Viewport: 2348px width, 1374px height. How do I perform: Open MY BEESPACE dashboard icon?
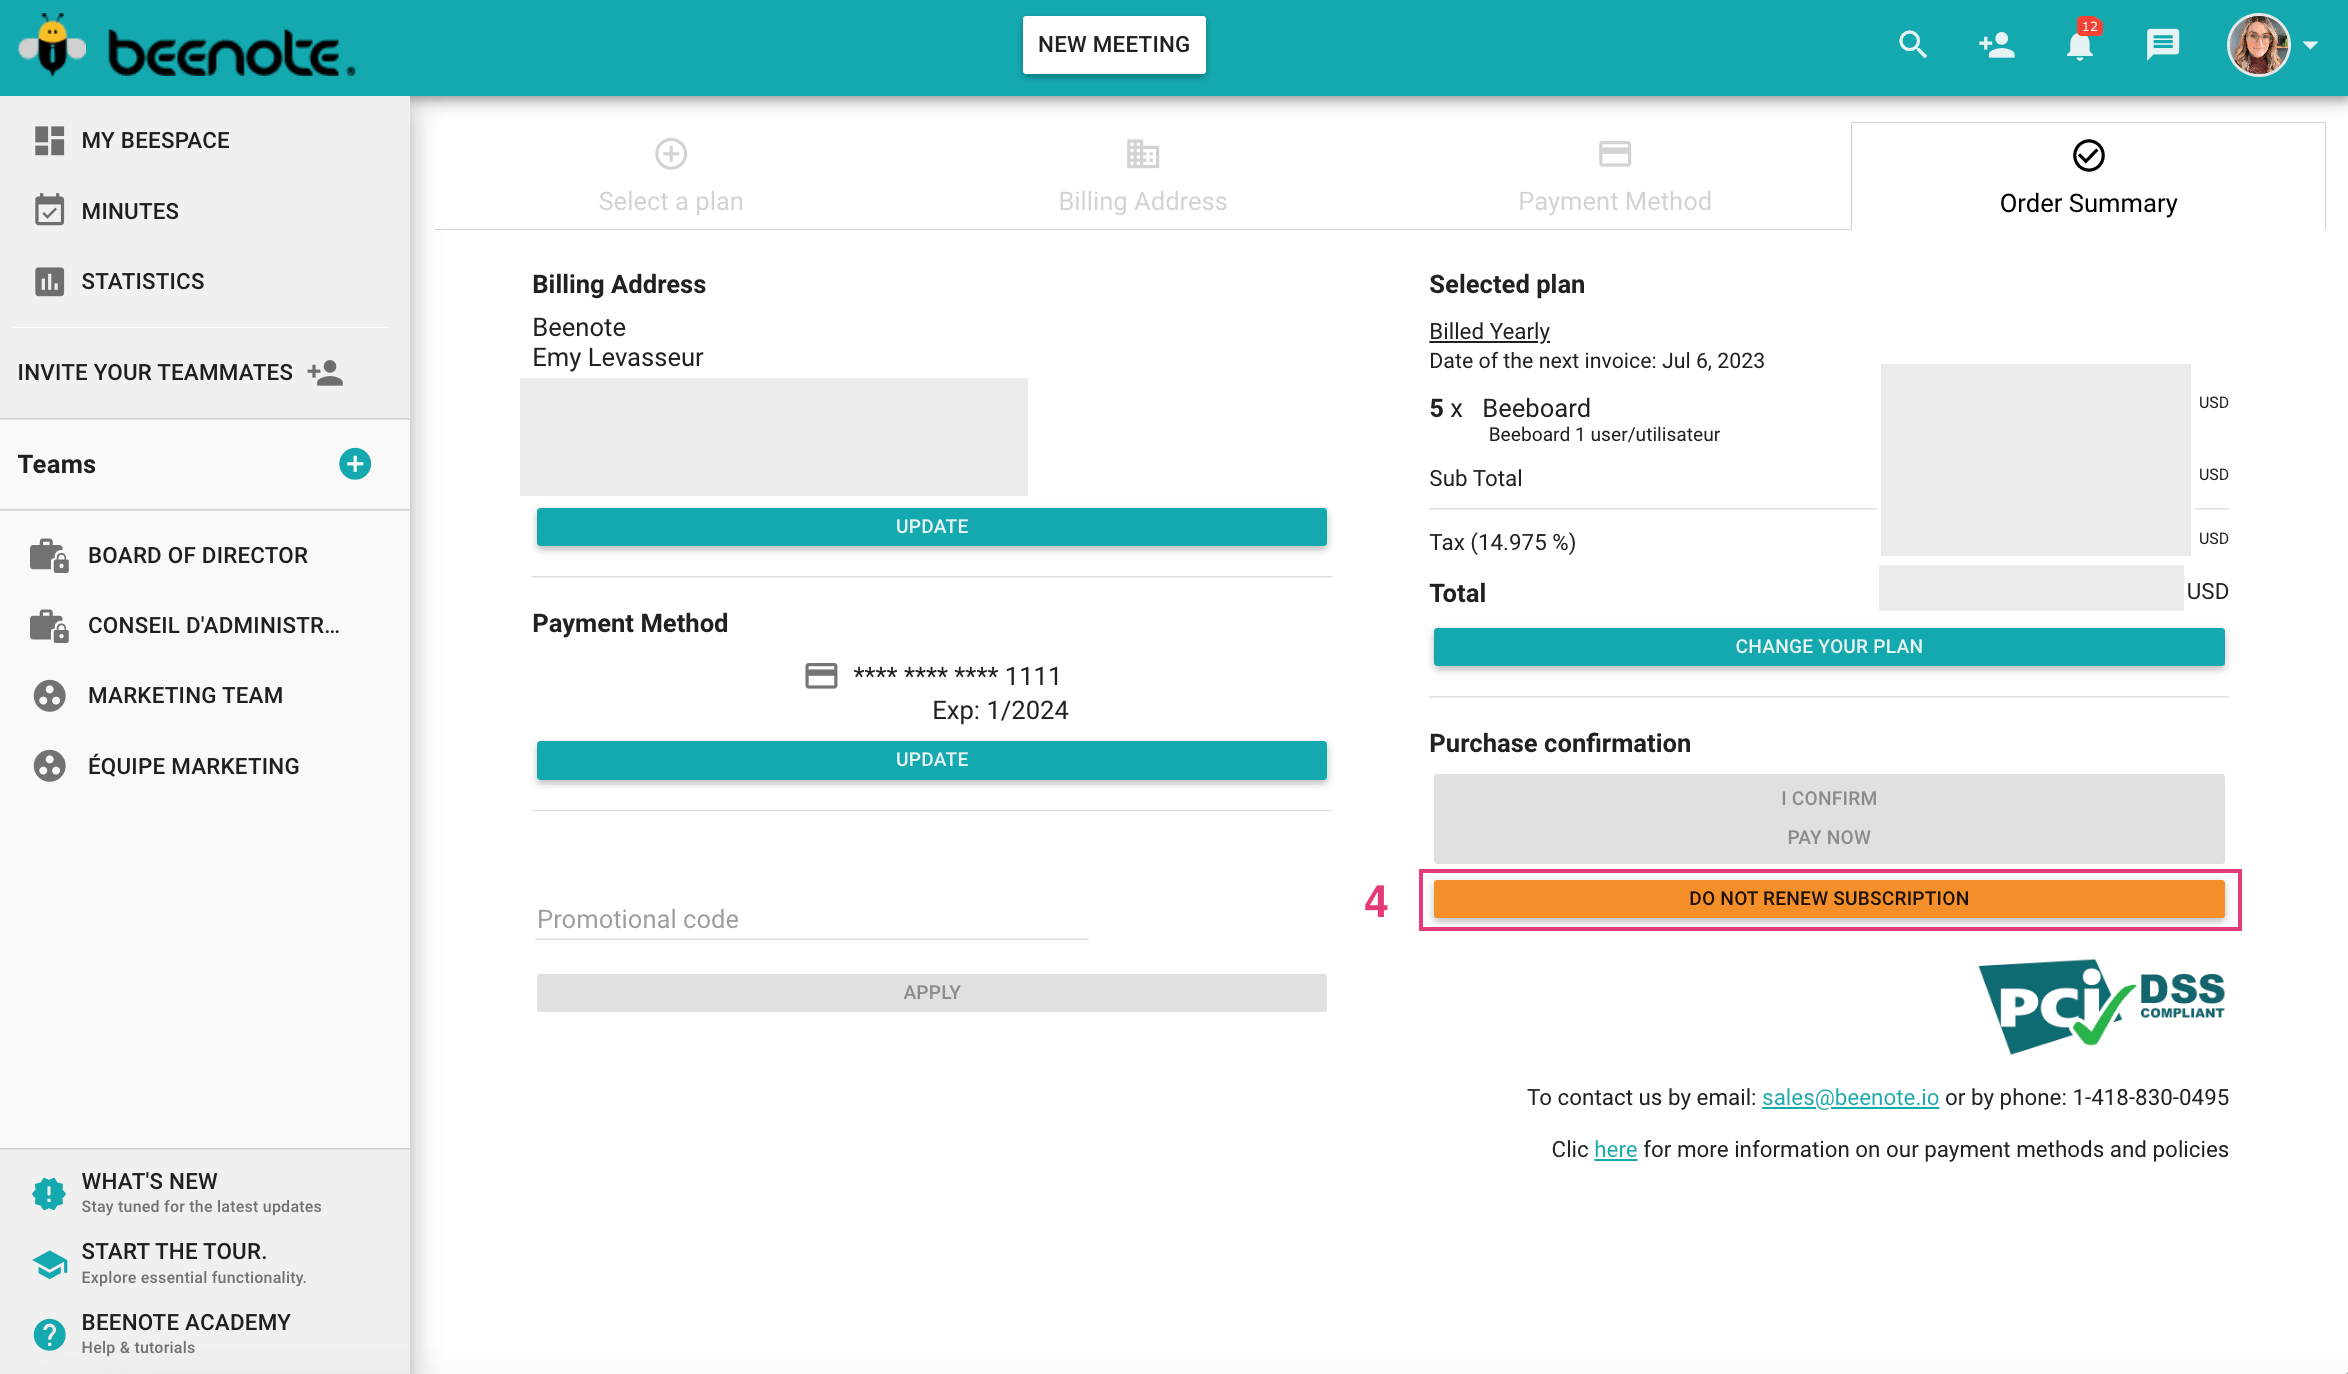(x=49, y=141)
